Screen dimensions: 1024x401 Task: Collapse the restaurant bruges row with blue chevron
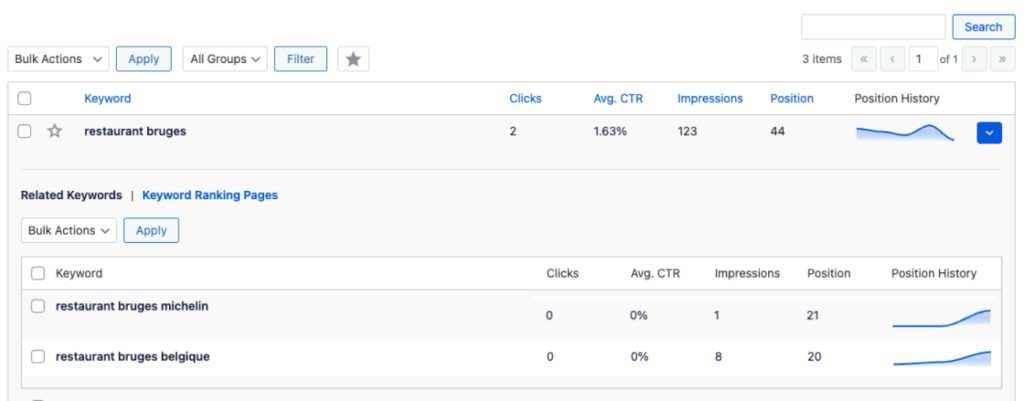[x=989, y=133]
